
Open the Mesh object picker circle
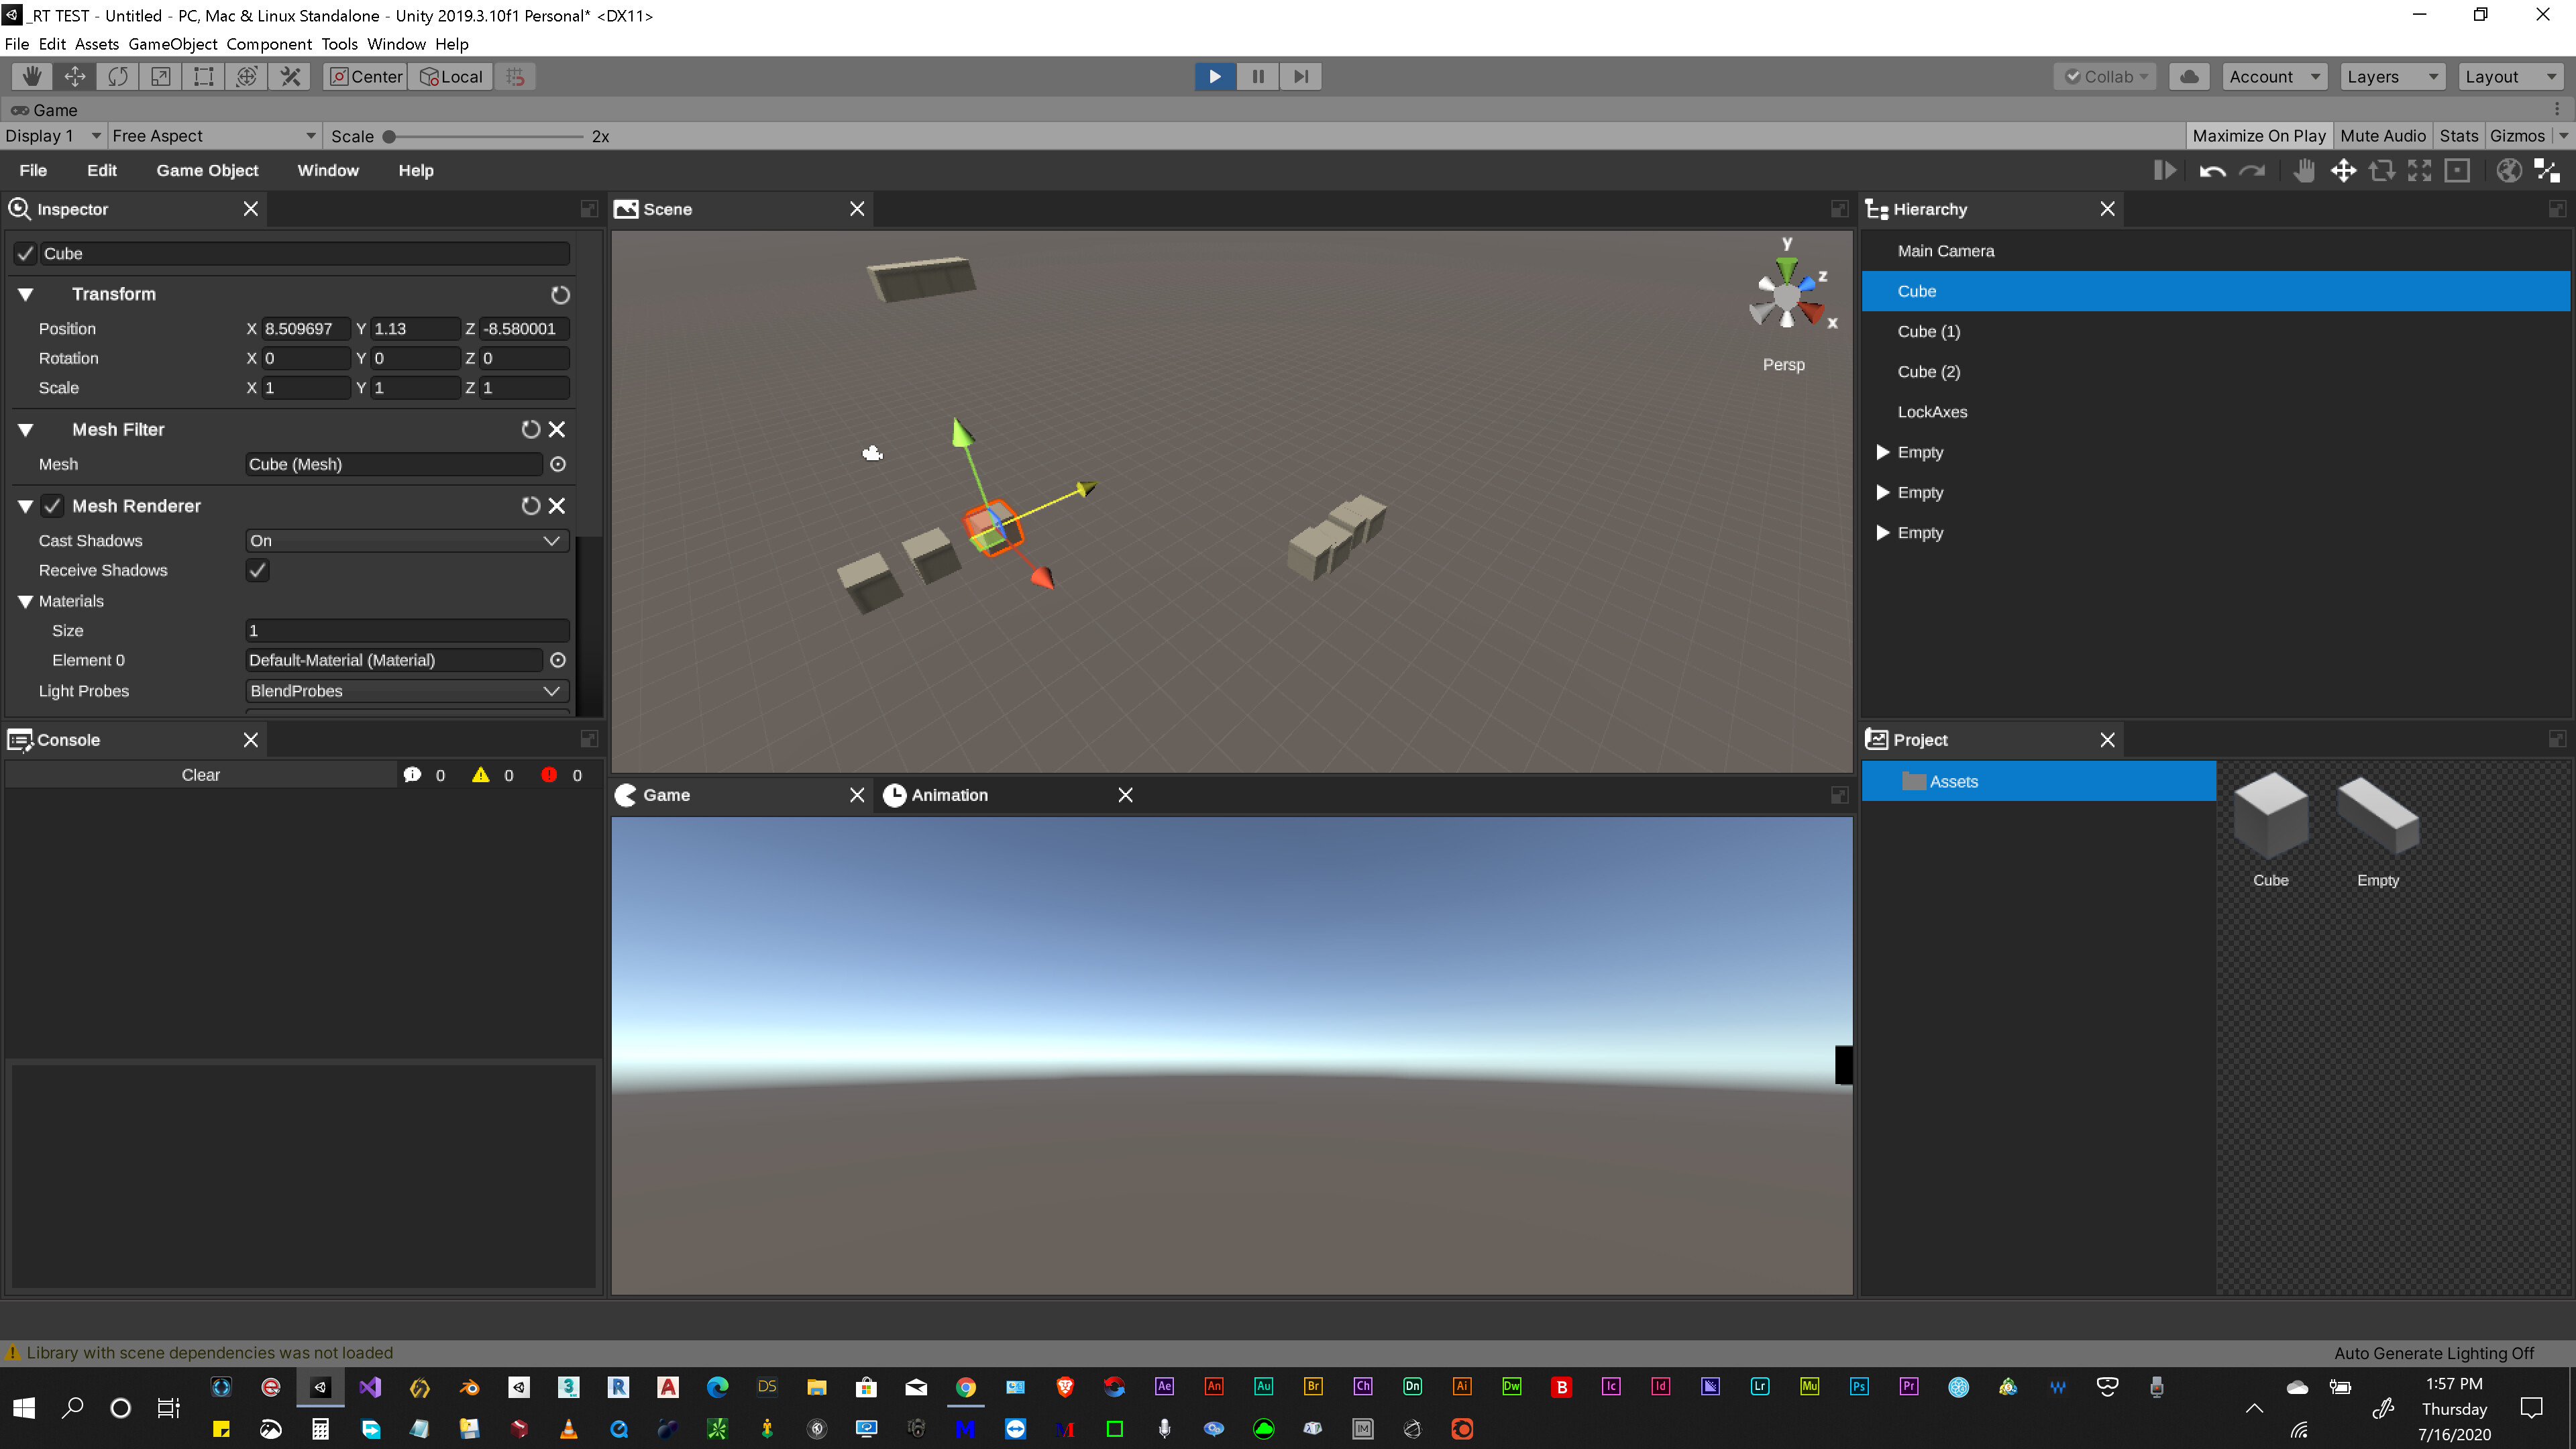[558, 464]
